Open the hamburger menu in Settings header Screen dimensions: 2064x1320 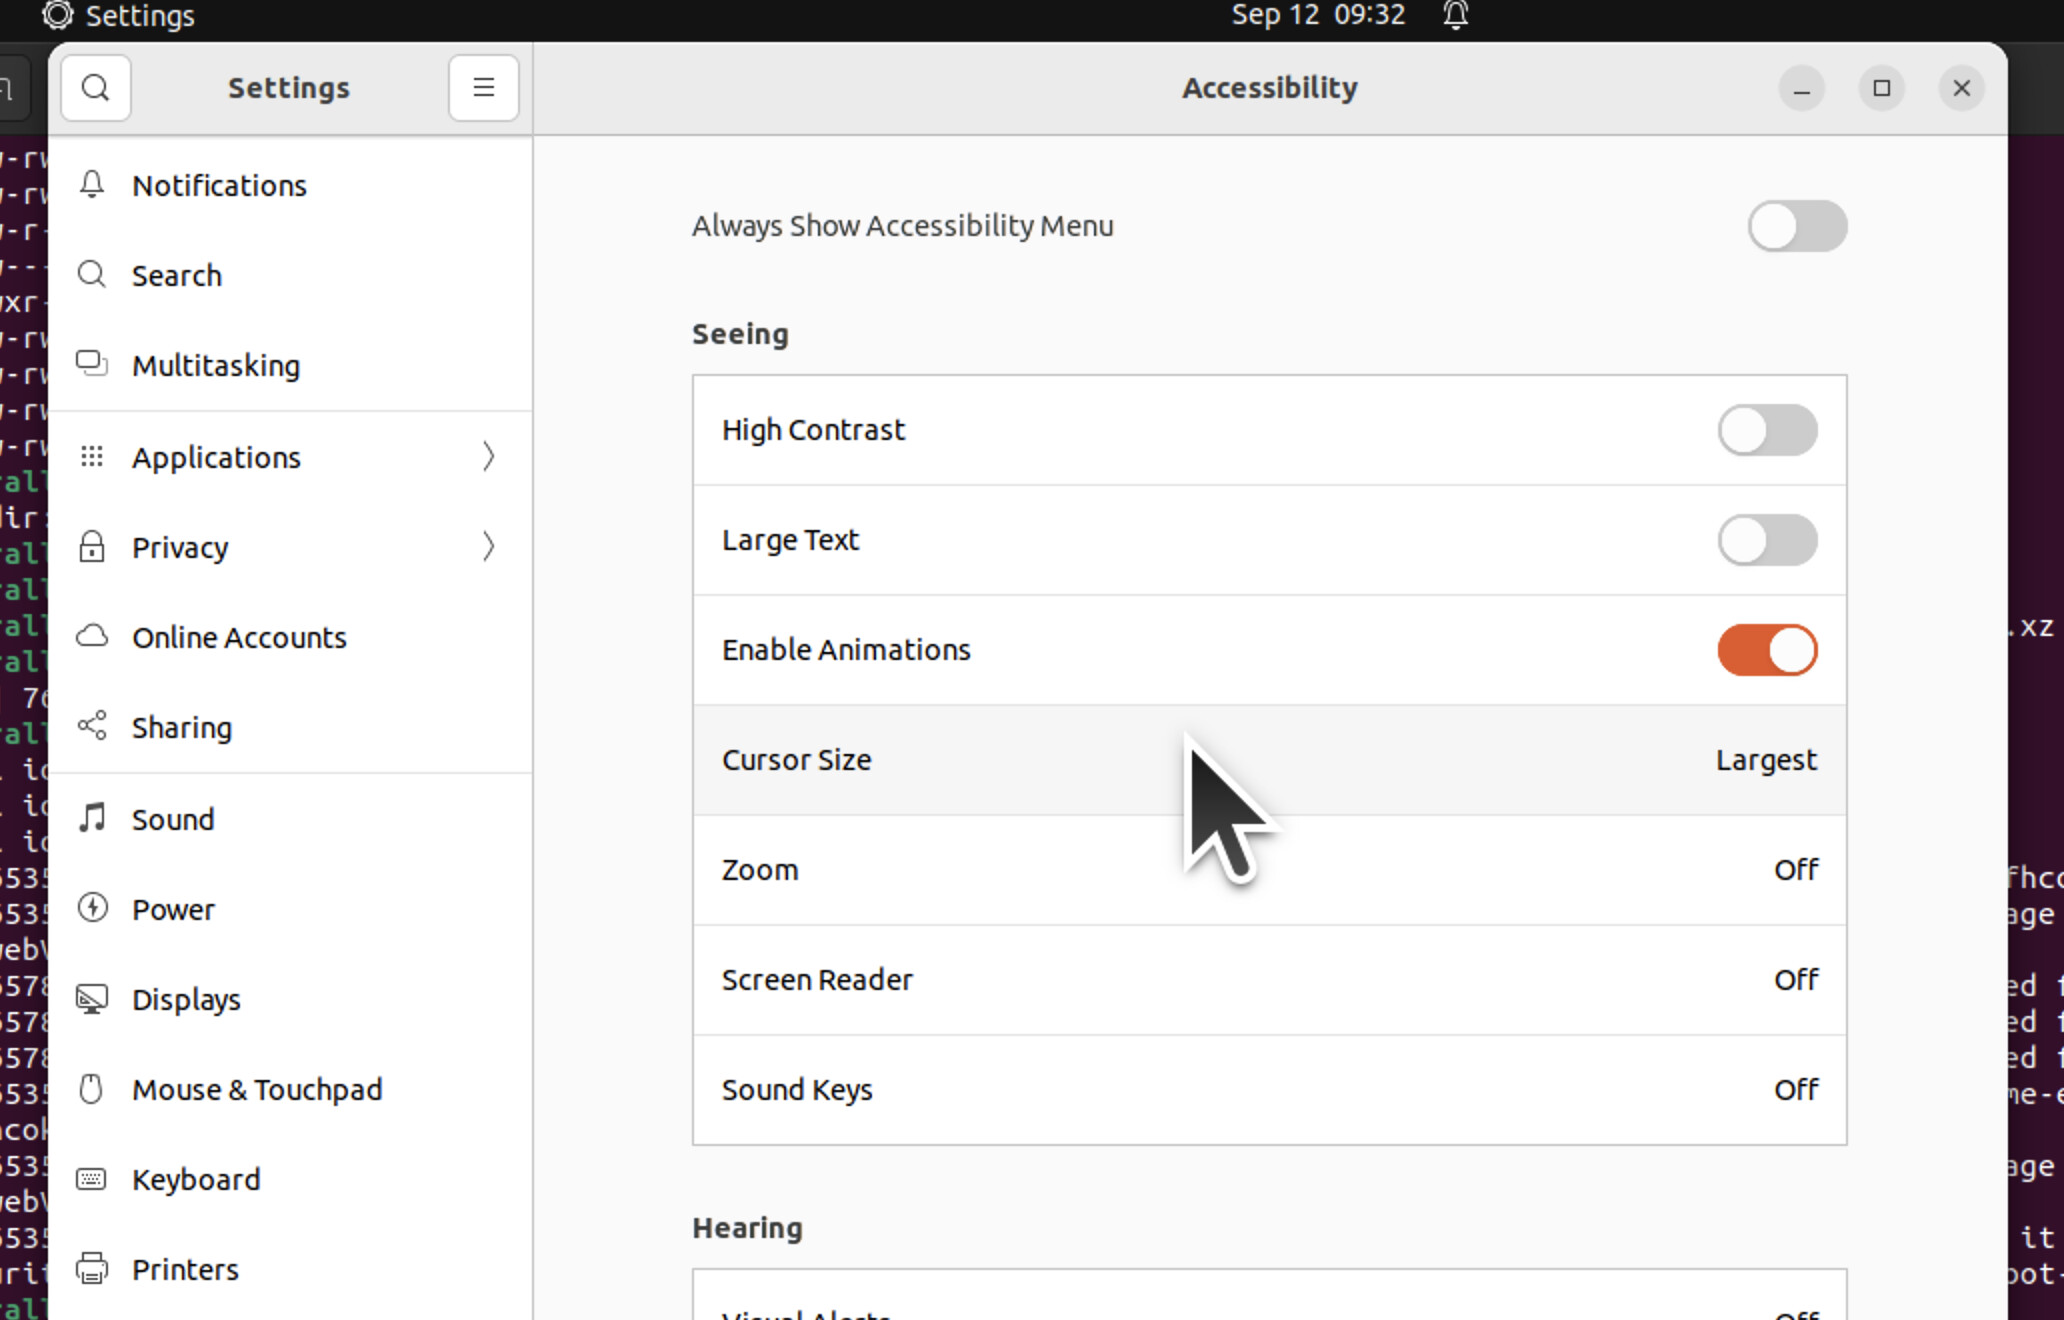pos(483,88)
